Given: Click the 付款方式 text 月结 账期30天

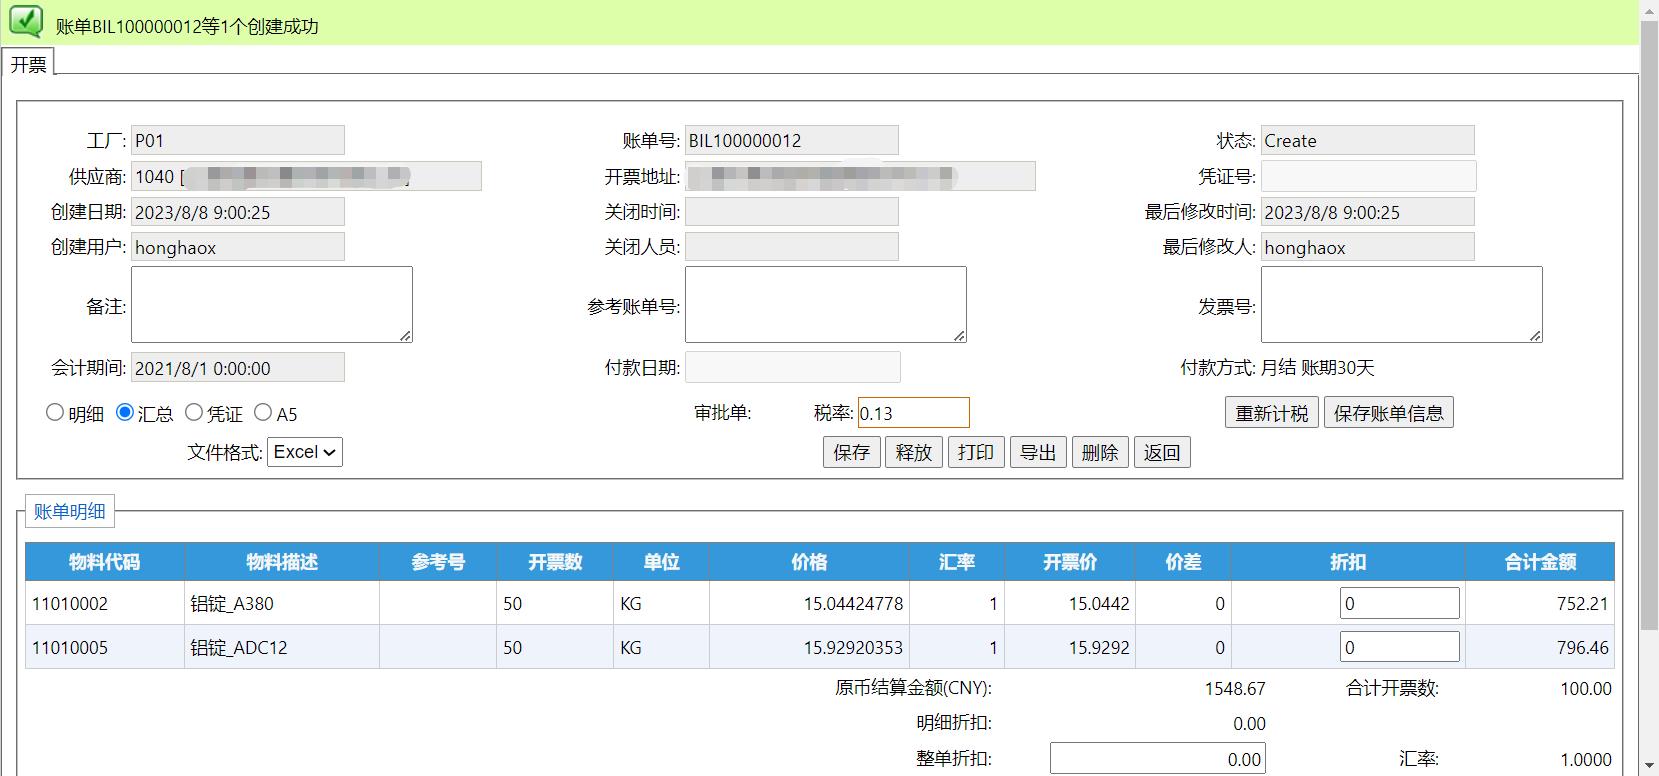Looking at the screenshot, I should (1318, 368).
